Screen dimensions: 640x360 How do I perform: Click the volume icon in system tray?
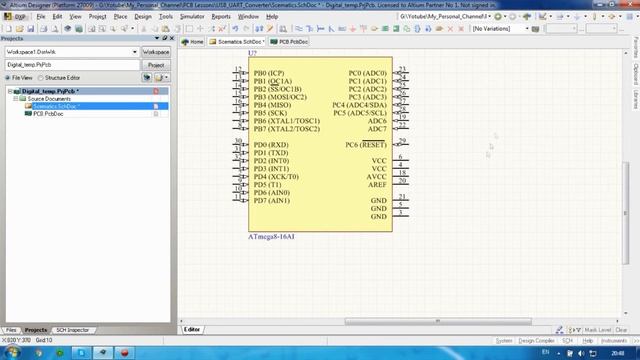[581, 353]
